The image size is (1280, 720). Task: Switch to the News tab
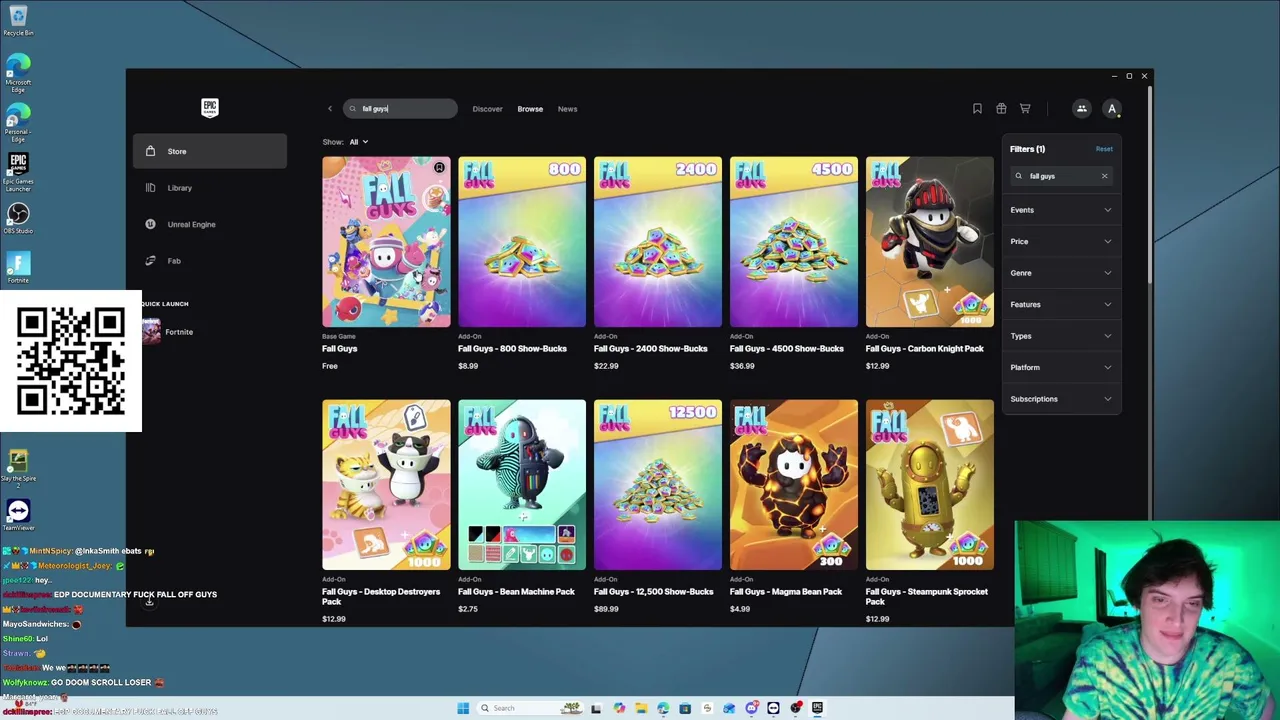pos(567,109)
